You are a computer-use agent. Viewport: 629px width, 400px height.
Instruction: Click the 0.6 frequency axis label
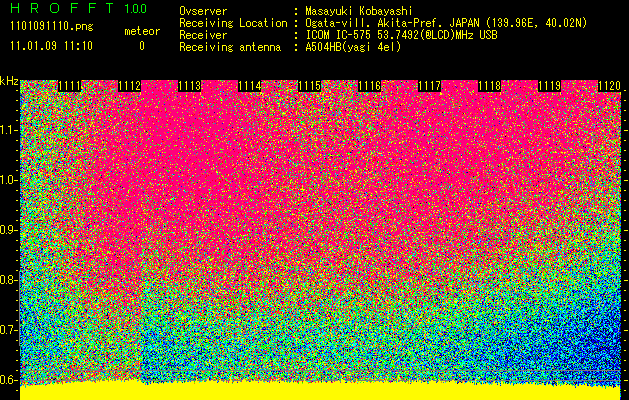(x=9, y=380)
